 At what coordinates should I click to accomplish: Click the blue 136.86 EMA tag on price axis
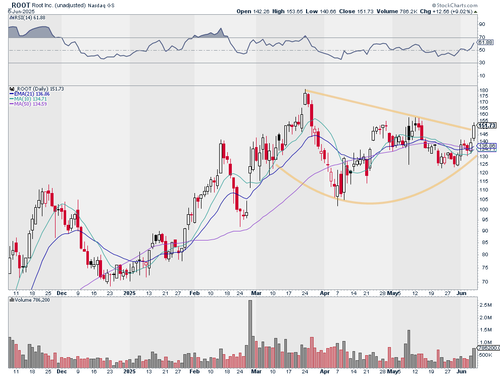point(487,145)
